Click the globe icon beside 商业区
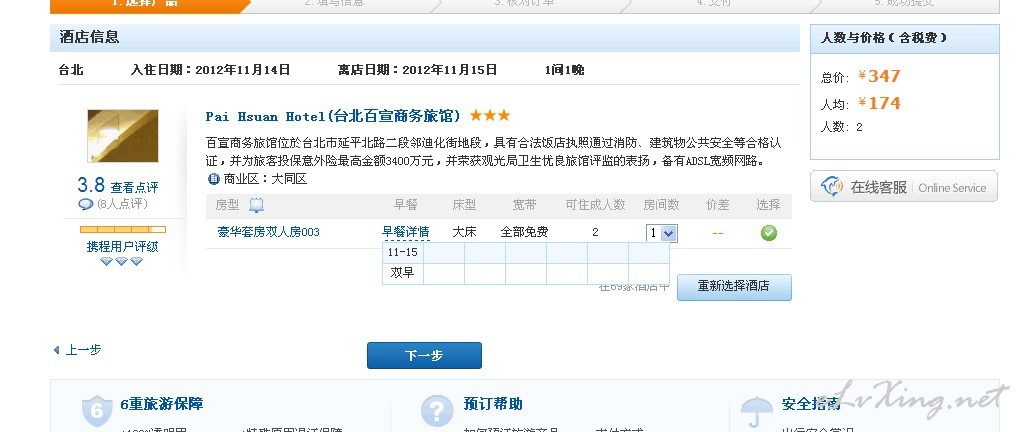 [x=213, y=179]
